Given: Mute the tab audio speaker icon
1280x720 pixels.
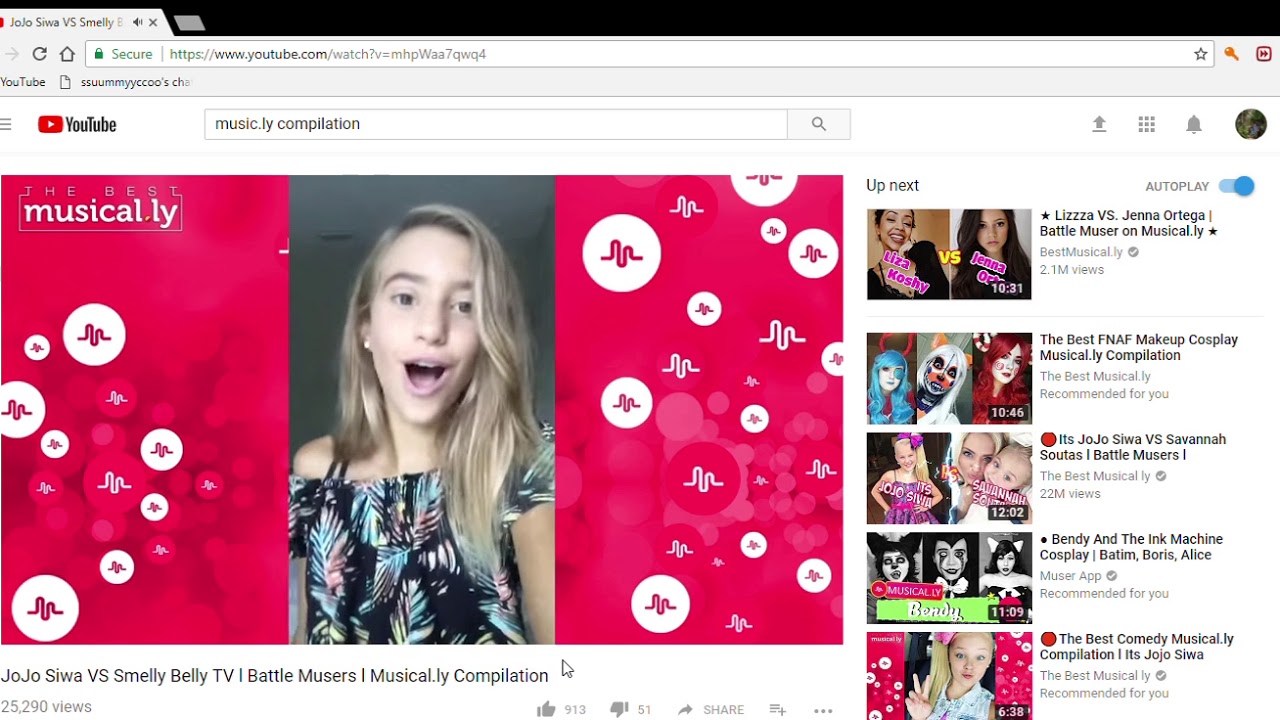Looking at the screenshot, I should (137, 22).
